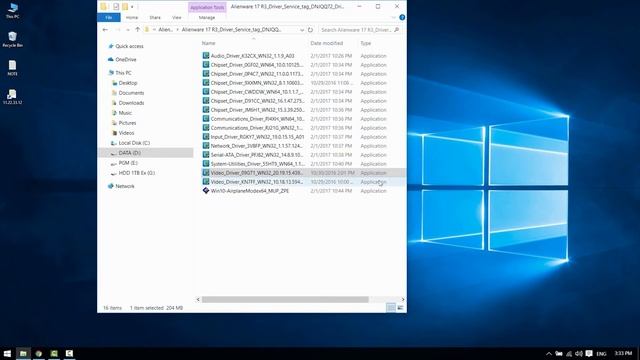Open This PC desktop icon
This screenshot has width=640, height=360.
click(13, 11)
